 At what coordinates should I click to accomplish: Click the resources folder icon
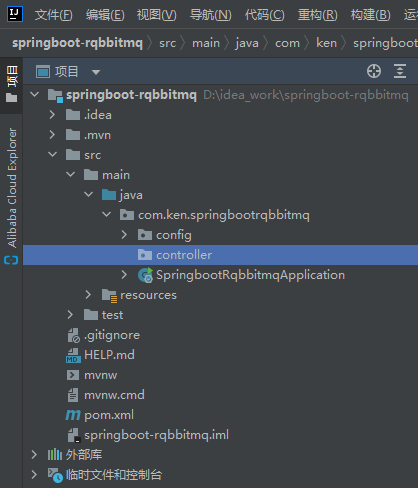pyautogui.click(x=109, y=296)
